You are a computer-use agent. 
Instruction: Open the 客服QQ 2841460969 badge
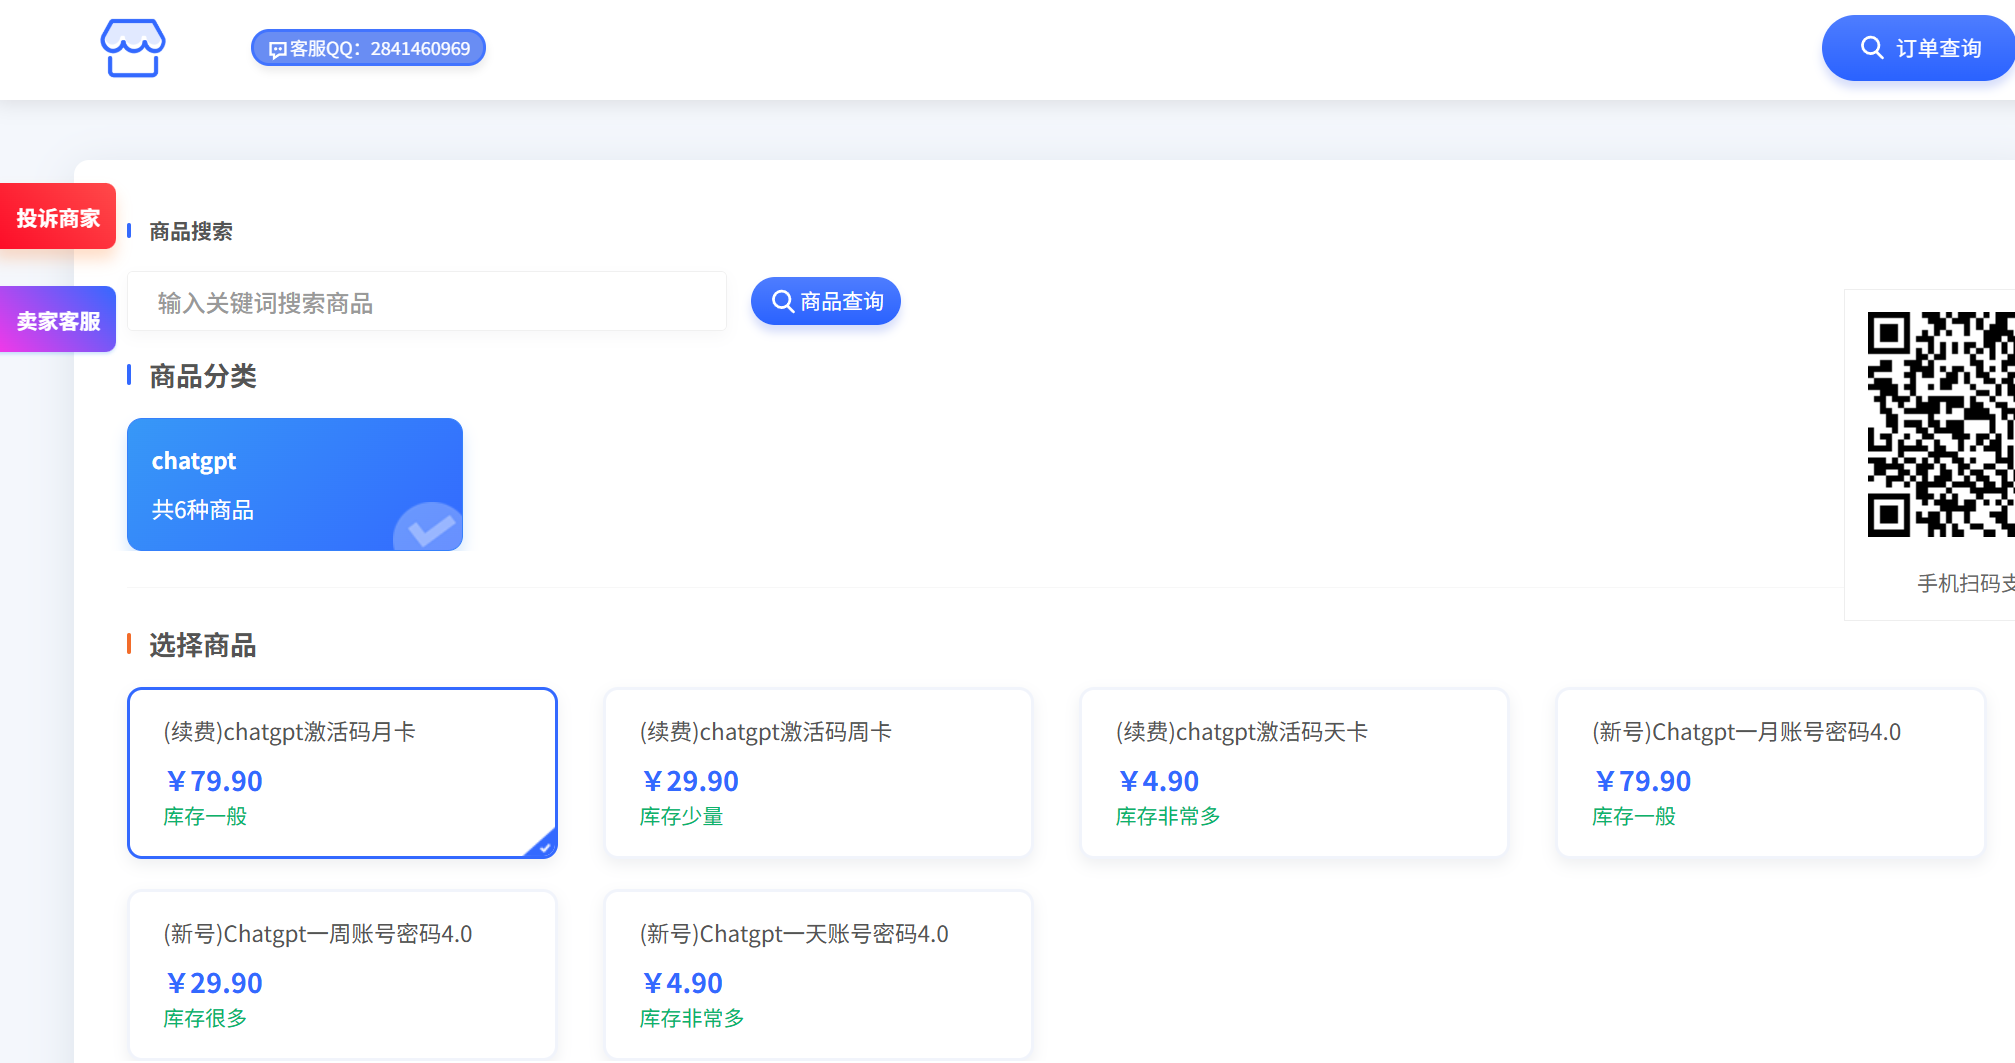pyautogui.click(x=368, y=48)
